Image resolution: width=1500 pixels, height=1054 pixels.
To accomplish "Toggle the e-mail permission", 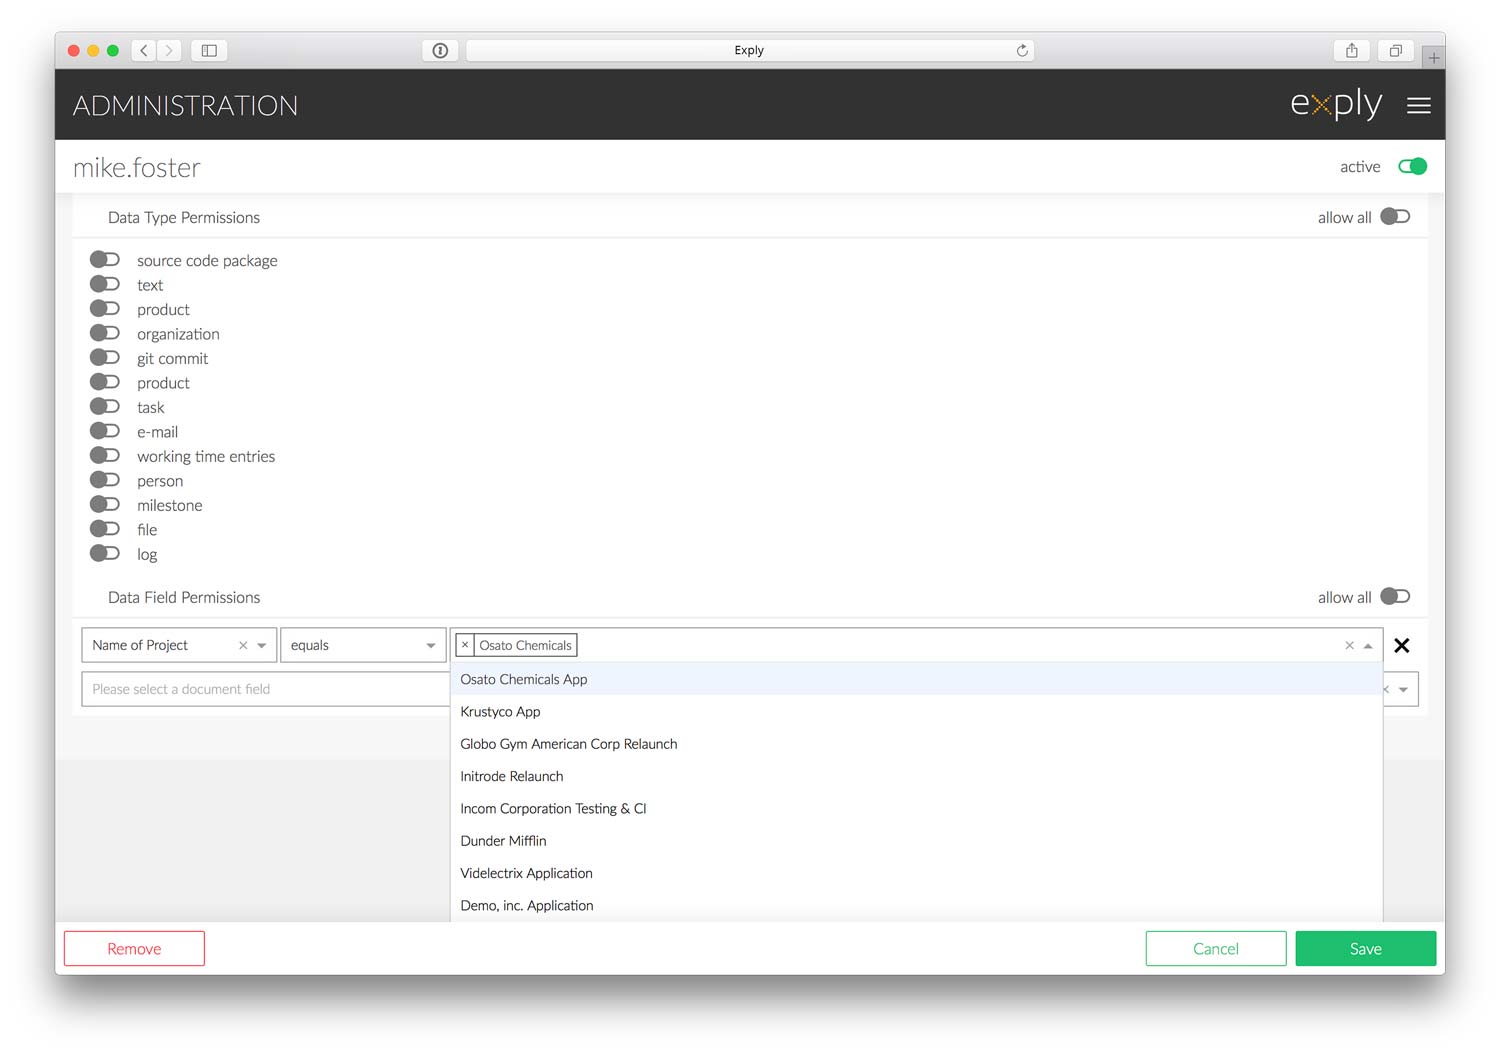I will [105, 431].
